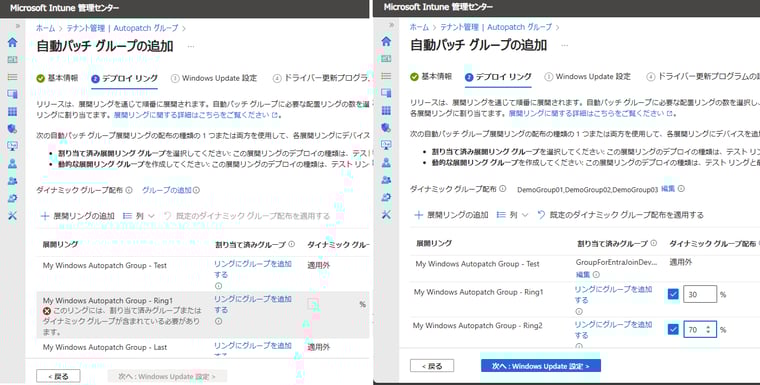
Task: Open Apps grid icon in left window
Action: [13, 112]
